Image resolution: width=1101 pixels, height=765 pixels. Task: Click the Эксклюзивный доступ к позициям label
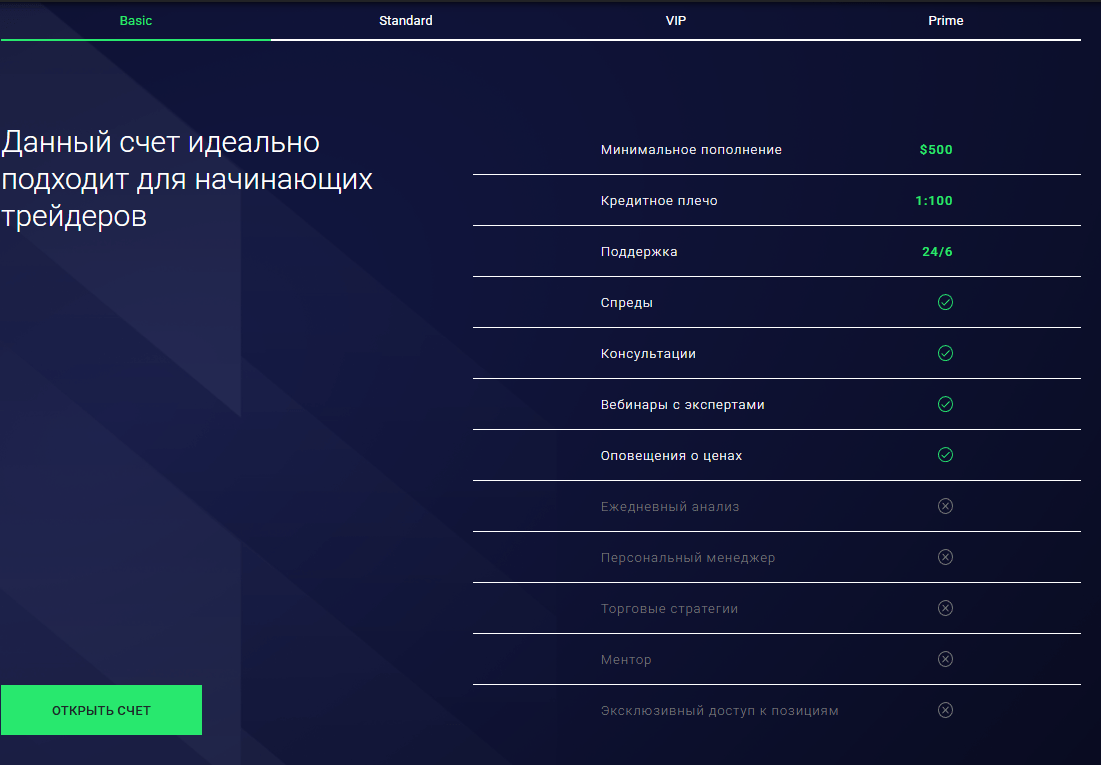click(x=719, y=711)
